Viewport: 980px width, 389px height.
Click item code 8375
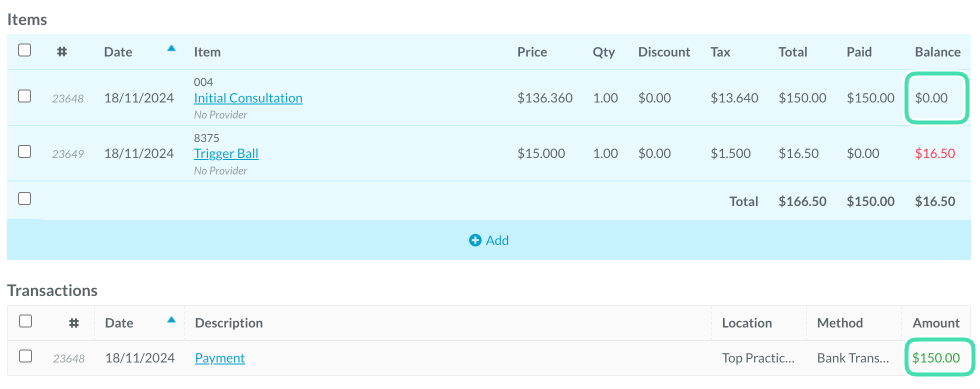(207, 138)
